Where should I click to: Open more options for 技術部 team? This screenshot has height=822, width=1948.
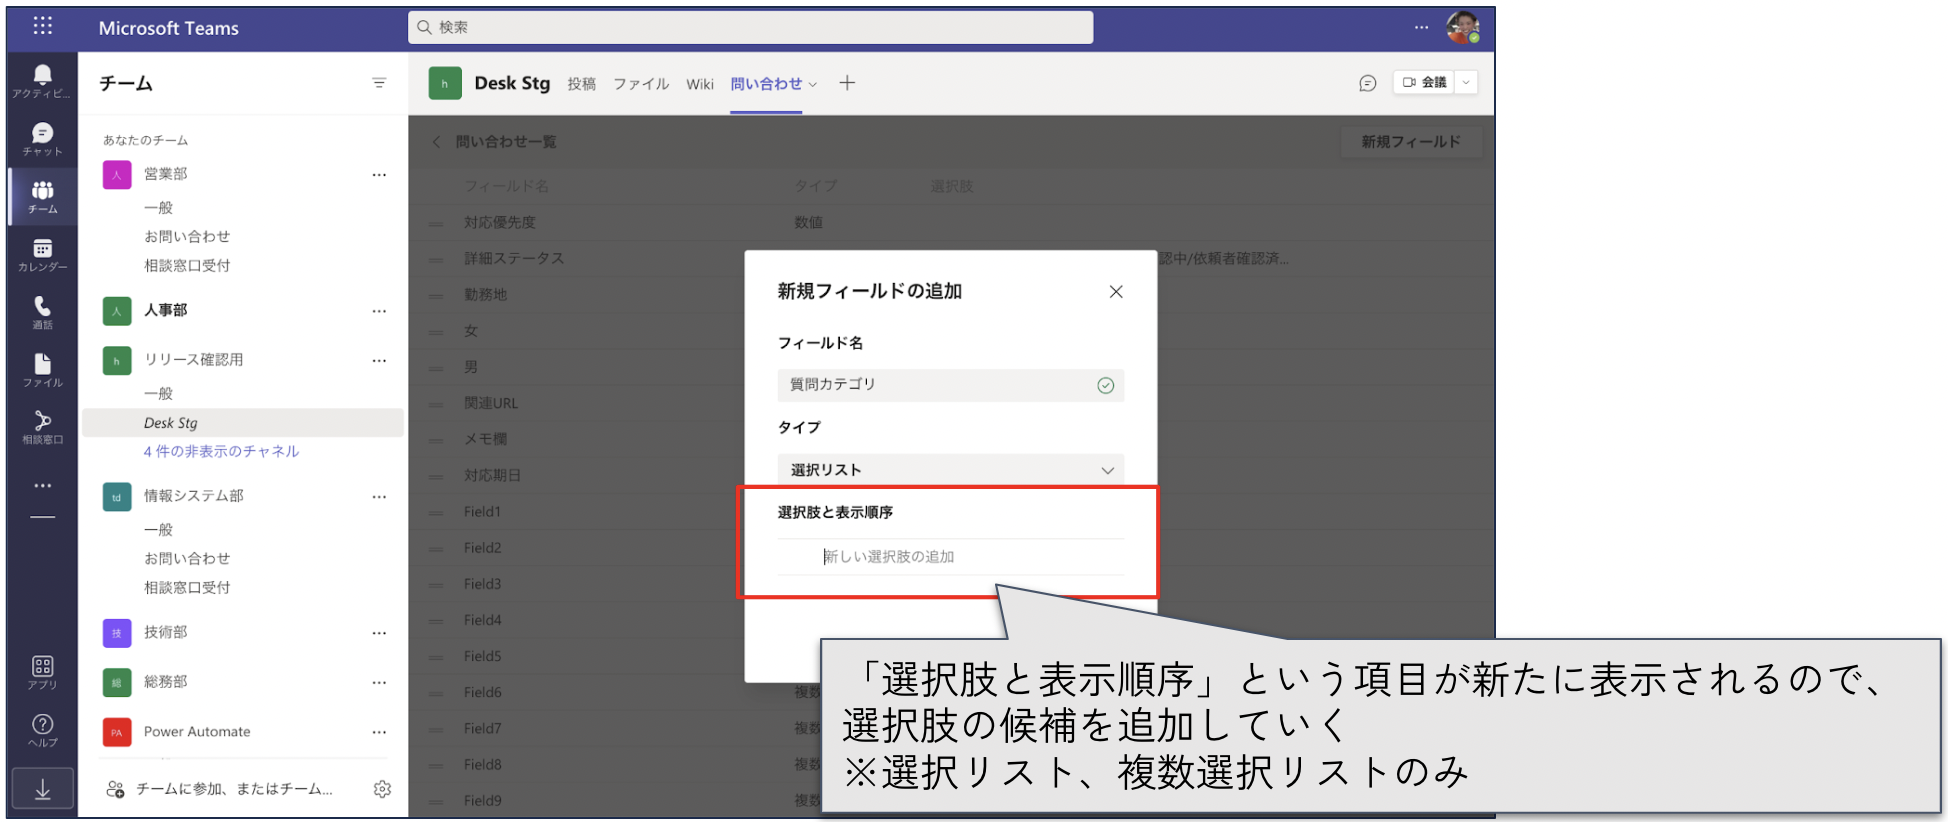pyautogui.click(x=379, y=633)
